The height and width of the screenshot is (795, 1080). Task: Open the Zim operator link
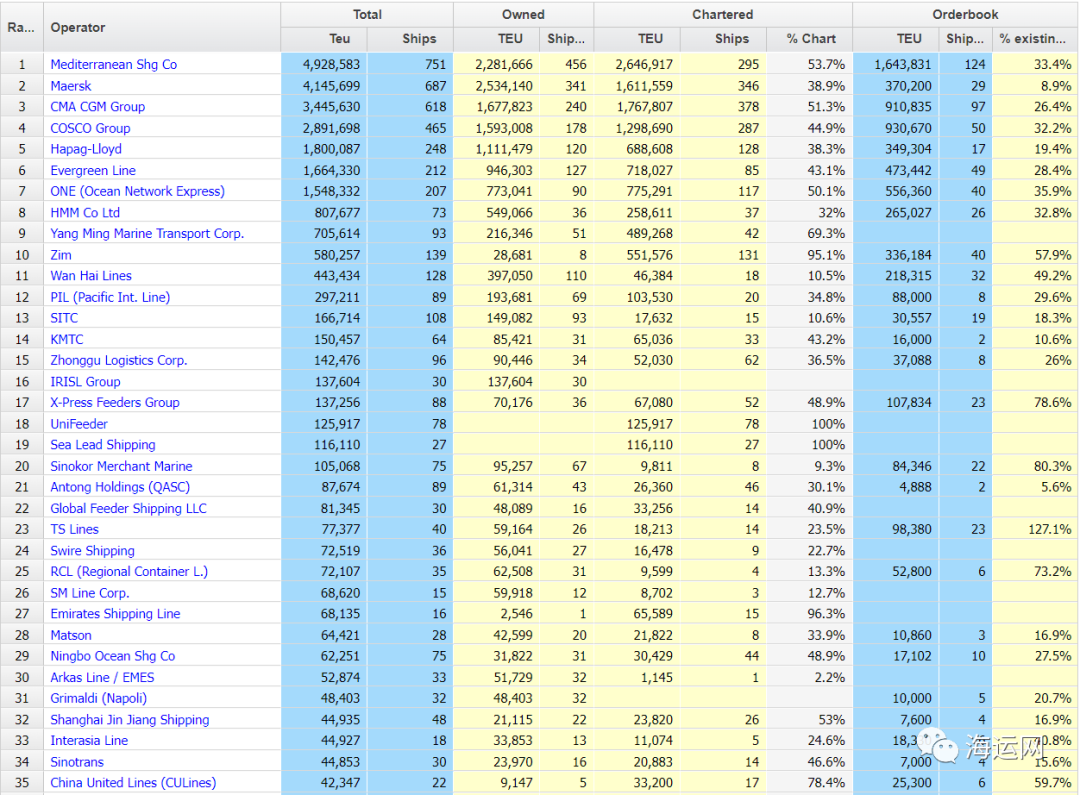coord(61,255)
